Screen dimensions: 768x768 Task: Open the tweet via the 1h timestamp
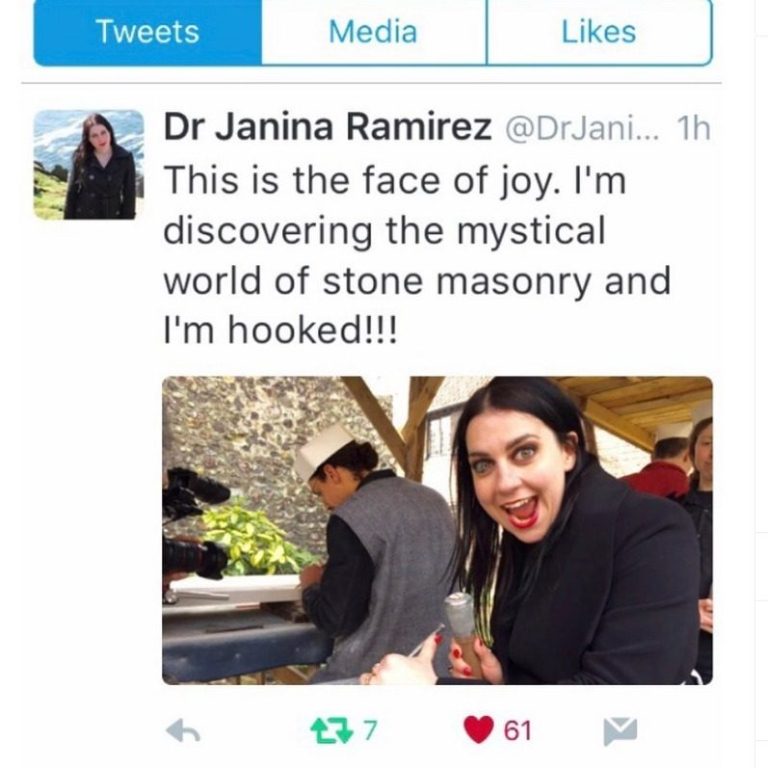pos(693,128)
